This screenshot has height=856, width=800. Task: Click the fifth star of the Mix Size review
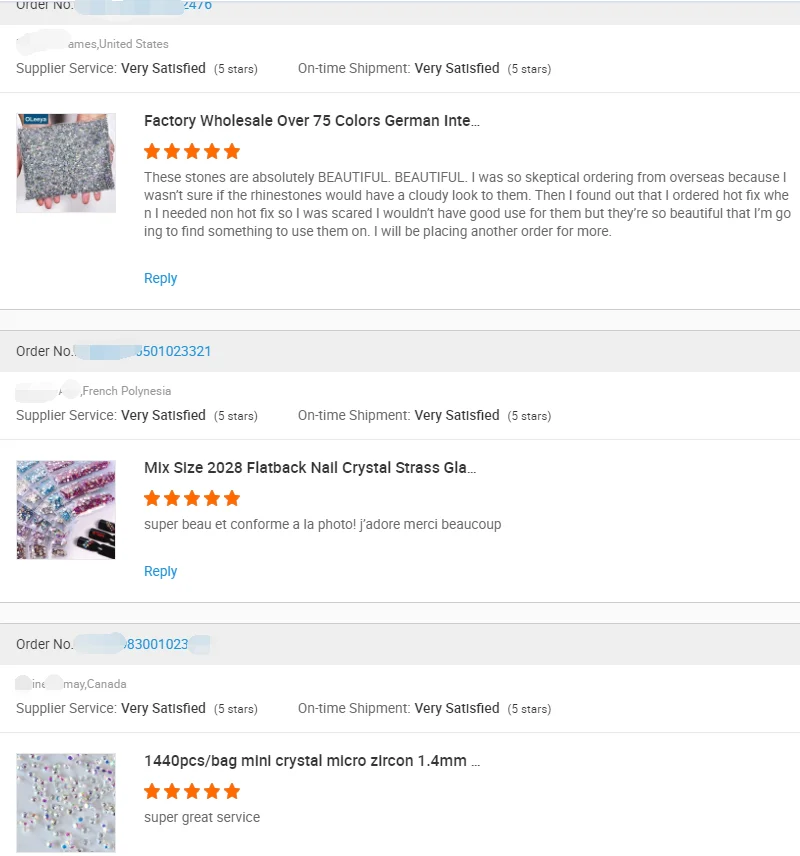pos(229,497)
